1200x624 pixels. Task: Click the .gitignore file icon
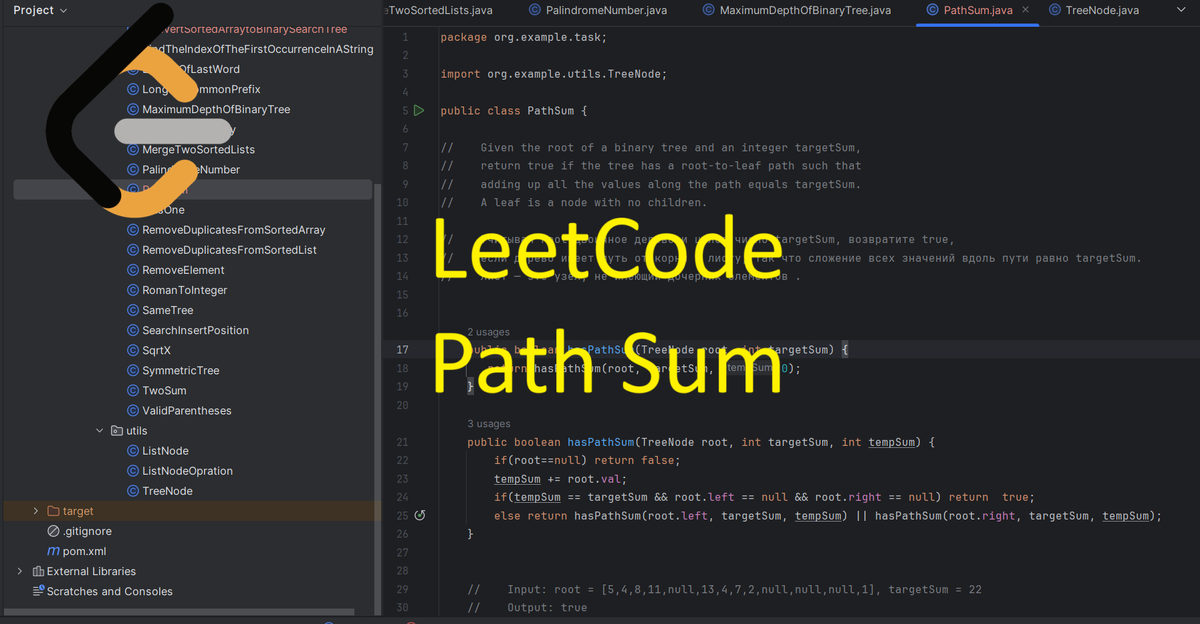pos(54,531)
